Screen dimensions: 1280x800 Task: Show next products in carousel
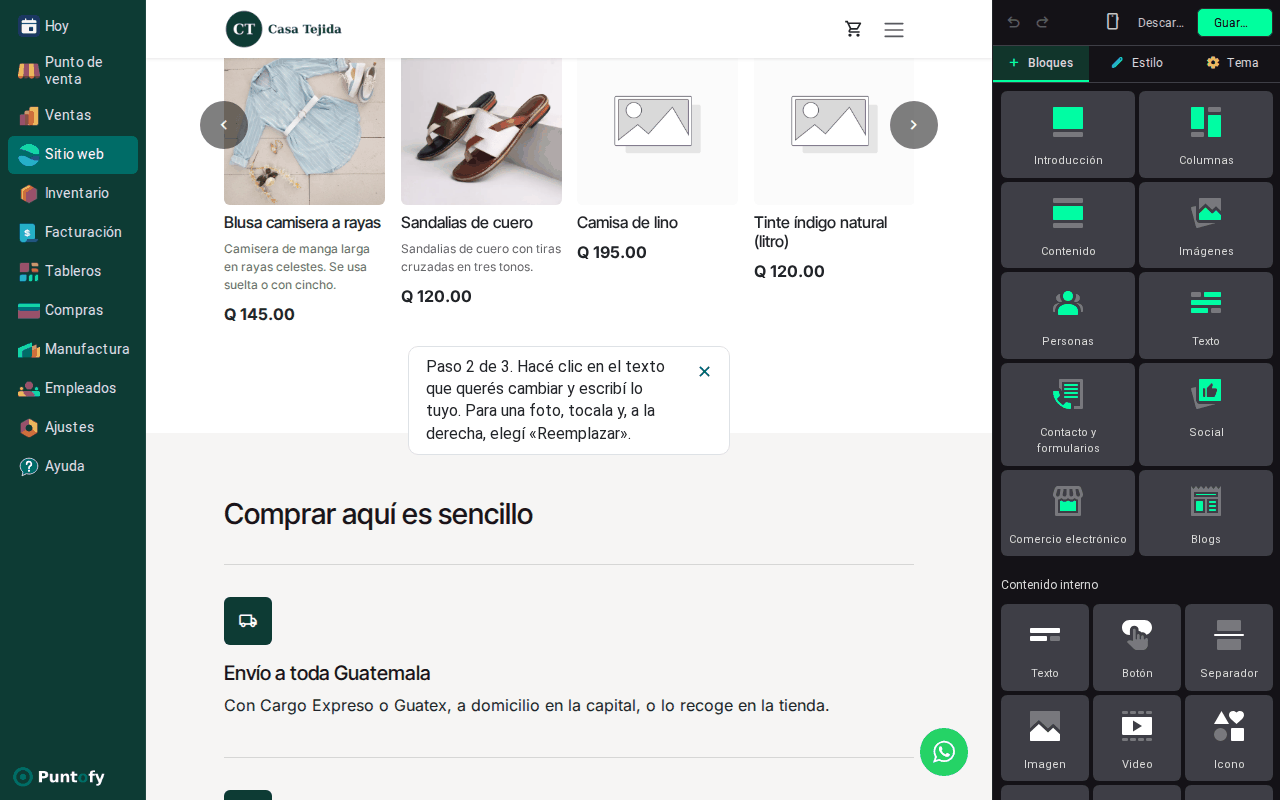click(914, 125)
